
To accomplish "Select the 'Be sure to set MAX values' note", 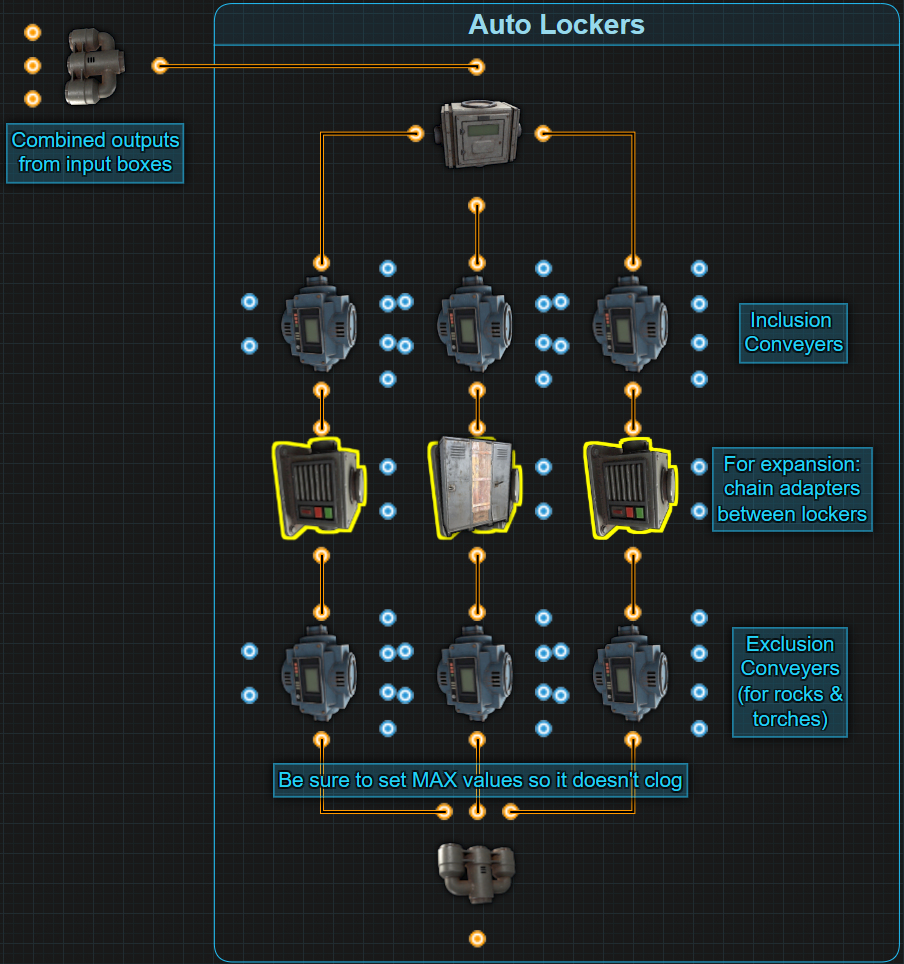I will (x=480, y=780).
